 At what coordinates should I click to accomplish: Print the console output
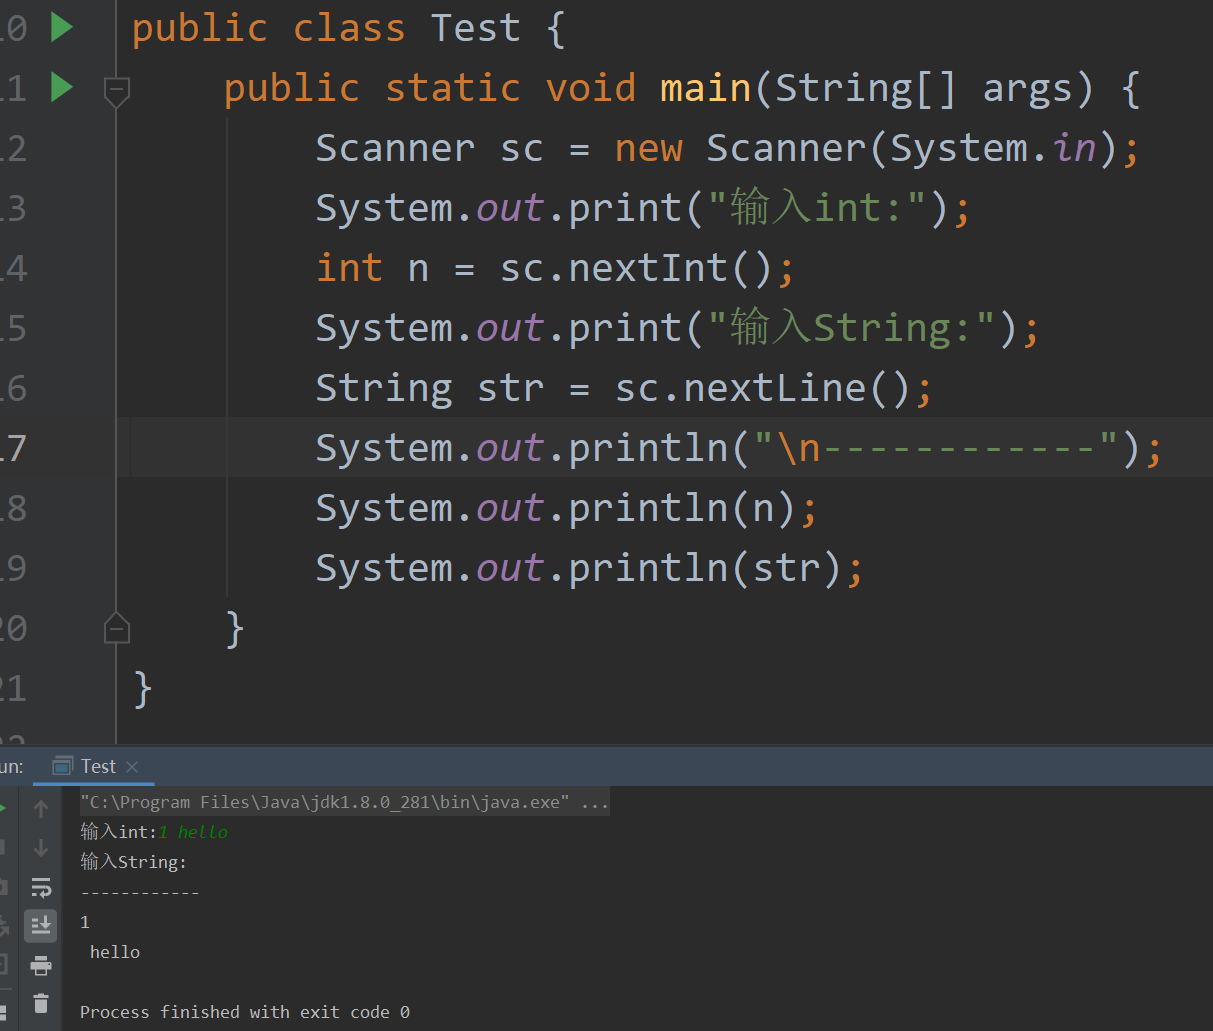pyautogui.click(x=40, y=964)
